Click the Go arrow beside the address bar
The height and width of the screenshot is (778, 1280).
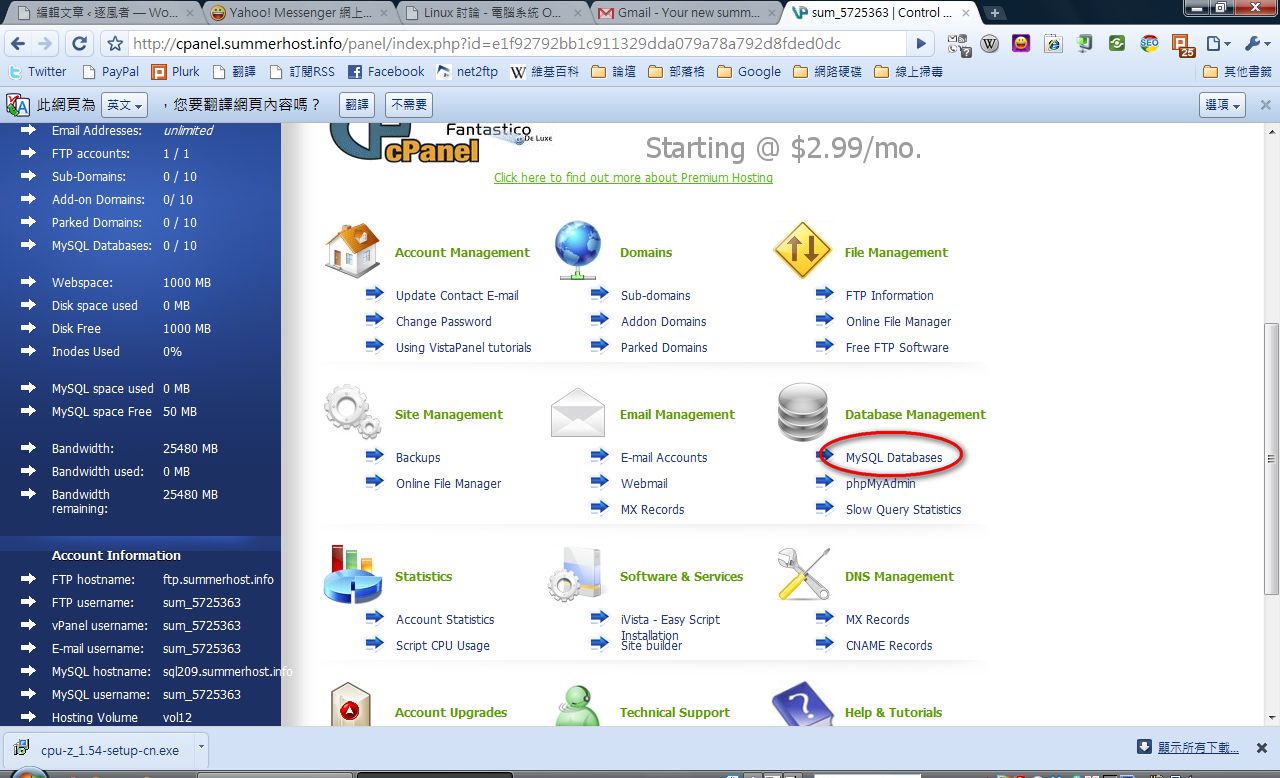click(x=922, y=44)
